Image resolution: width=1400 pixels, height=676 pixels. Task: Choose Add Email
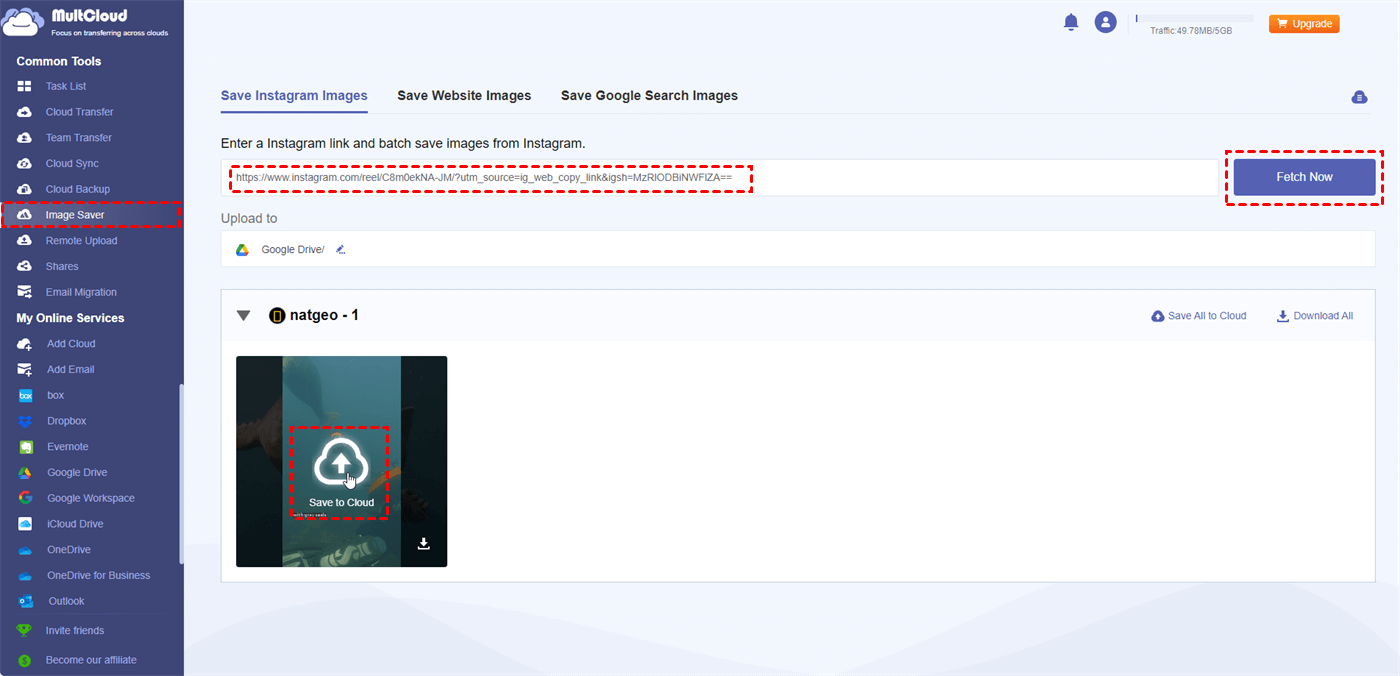click(71, 370)
